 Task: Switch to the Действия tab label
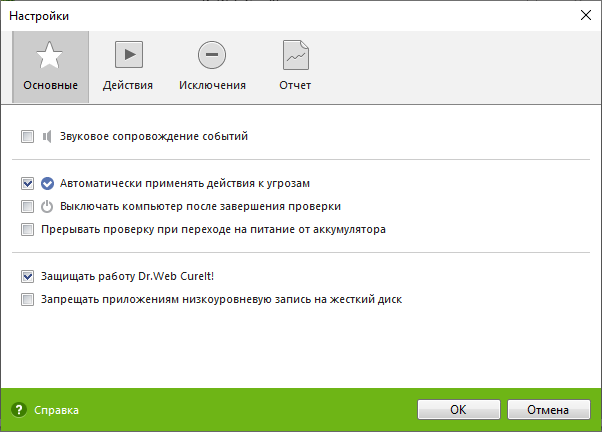(128, 85)
